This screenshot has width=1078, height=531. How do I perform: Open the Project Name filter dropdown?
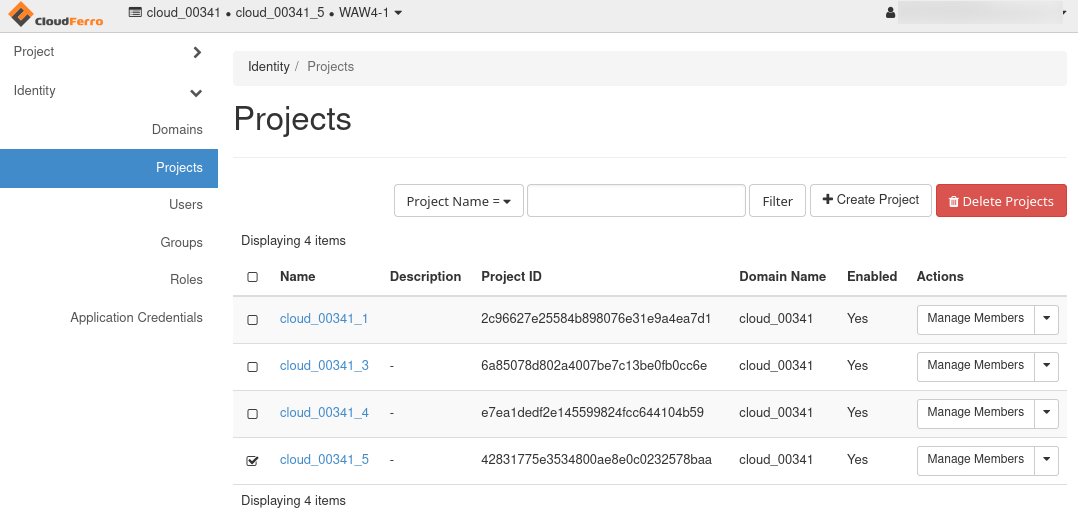459,201
